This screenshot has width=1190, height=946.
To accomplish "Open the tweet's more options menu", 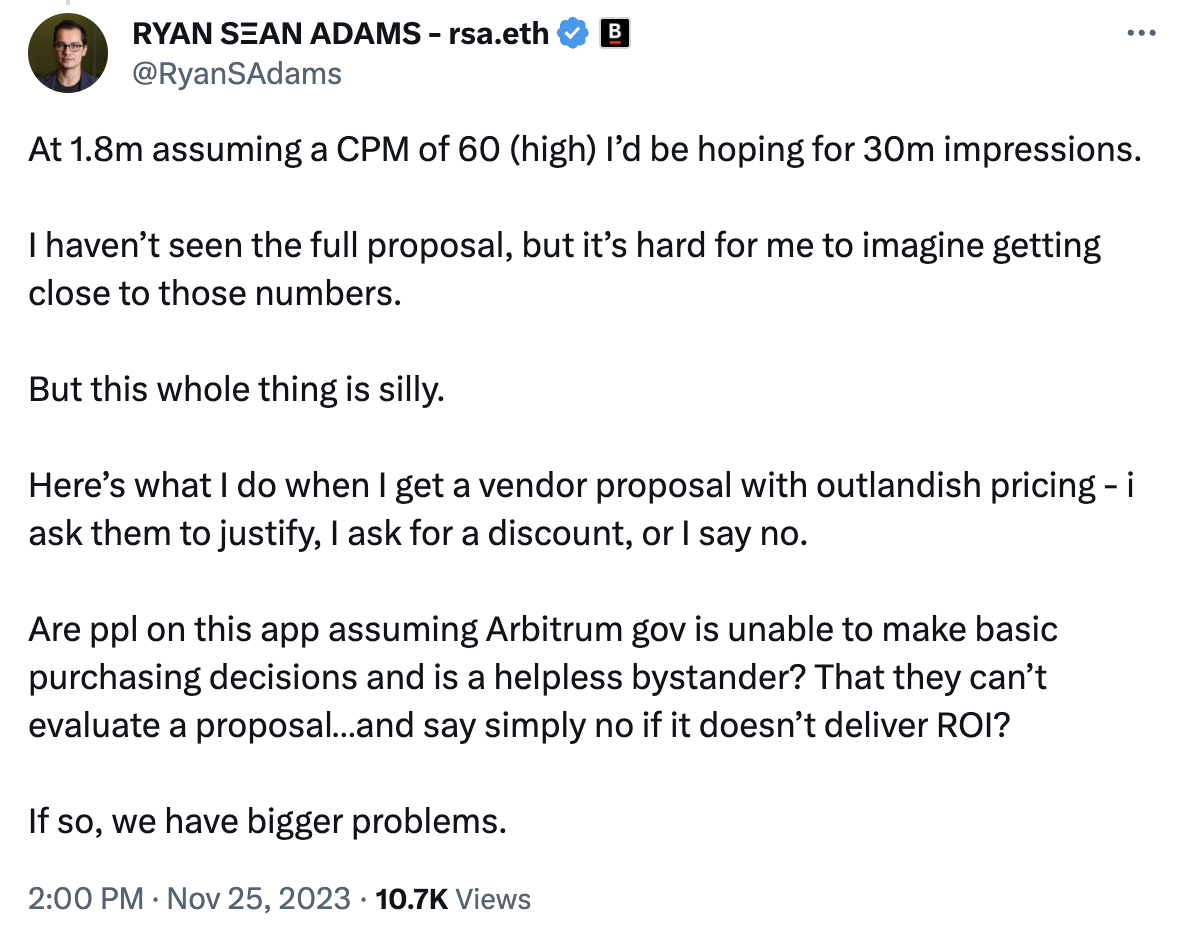I will click(1140, 32).
